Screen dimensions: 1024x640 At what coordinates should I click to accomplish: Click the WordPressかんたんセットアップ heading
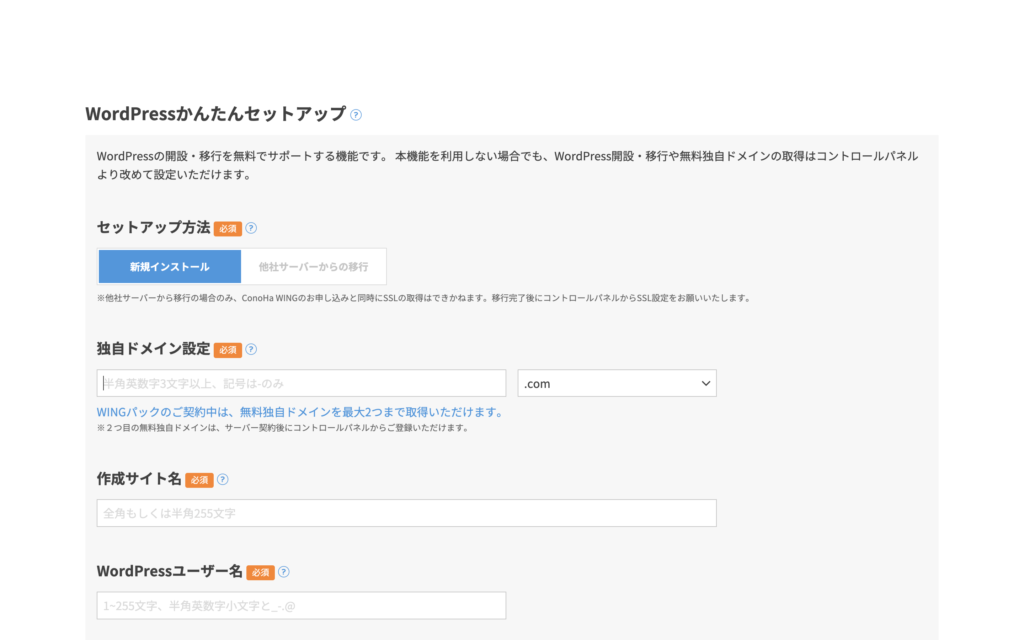click(x=215, y=114)
